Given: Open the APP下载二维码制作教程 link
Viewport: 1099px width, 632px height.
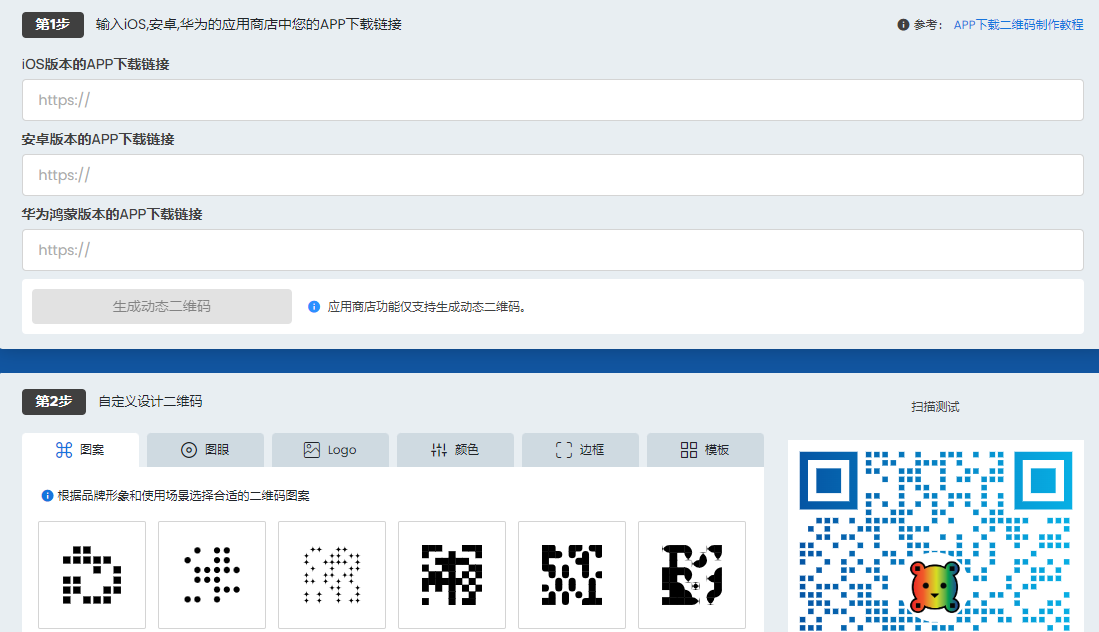Looking at the screenshot, I should pos(1018,25).
